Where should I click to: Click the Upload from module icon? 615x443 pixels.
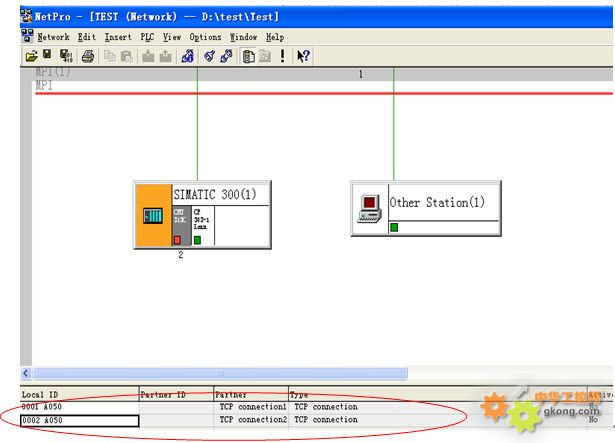[165, 56]
